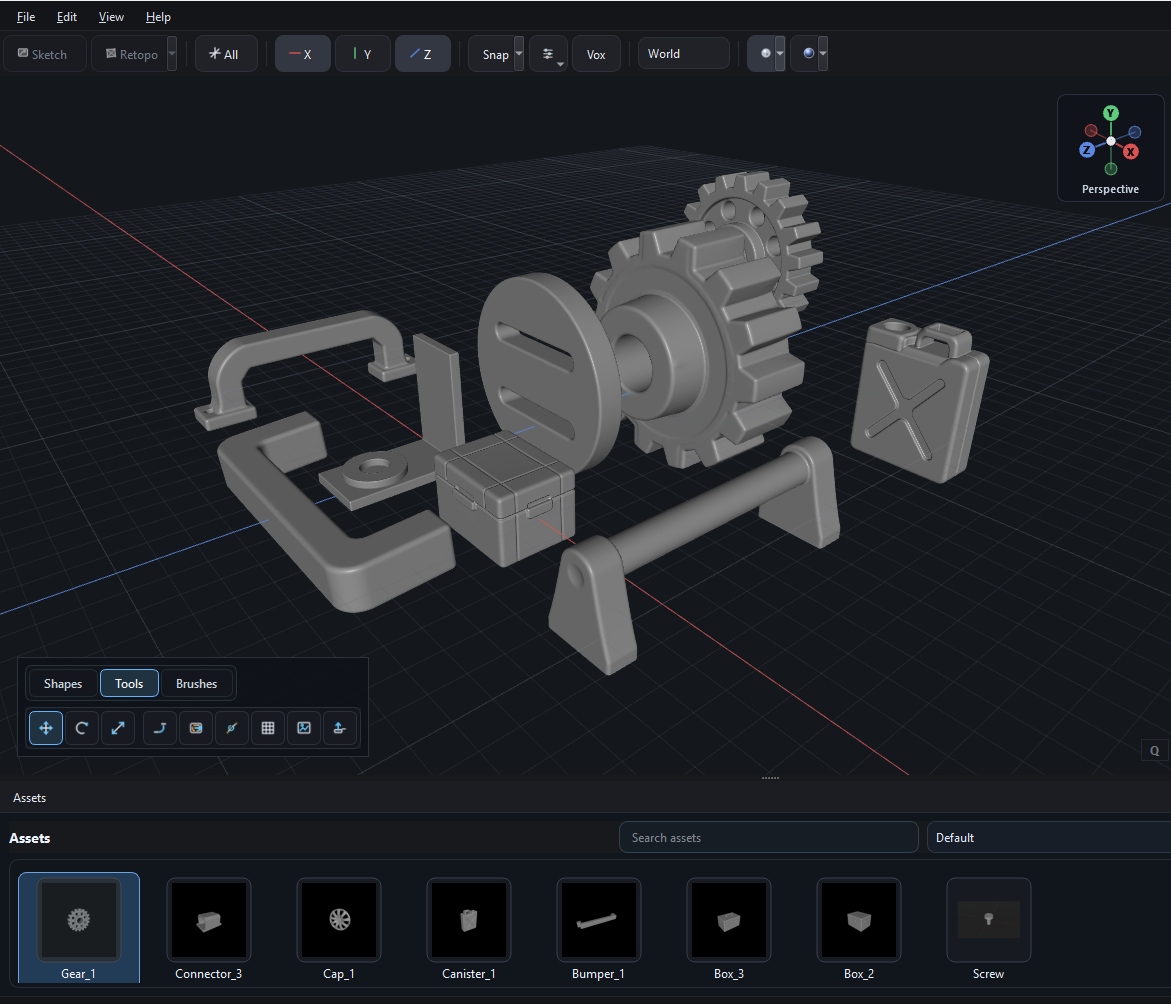This screenshot has height=1004, width=1171.
Task: Click the blue Z axis on gizmo
Action: pos(1087,149)
